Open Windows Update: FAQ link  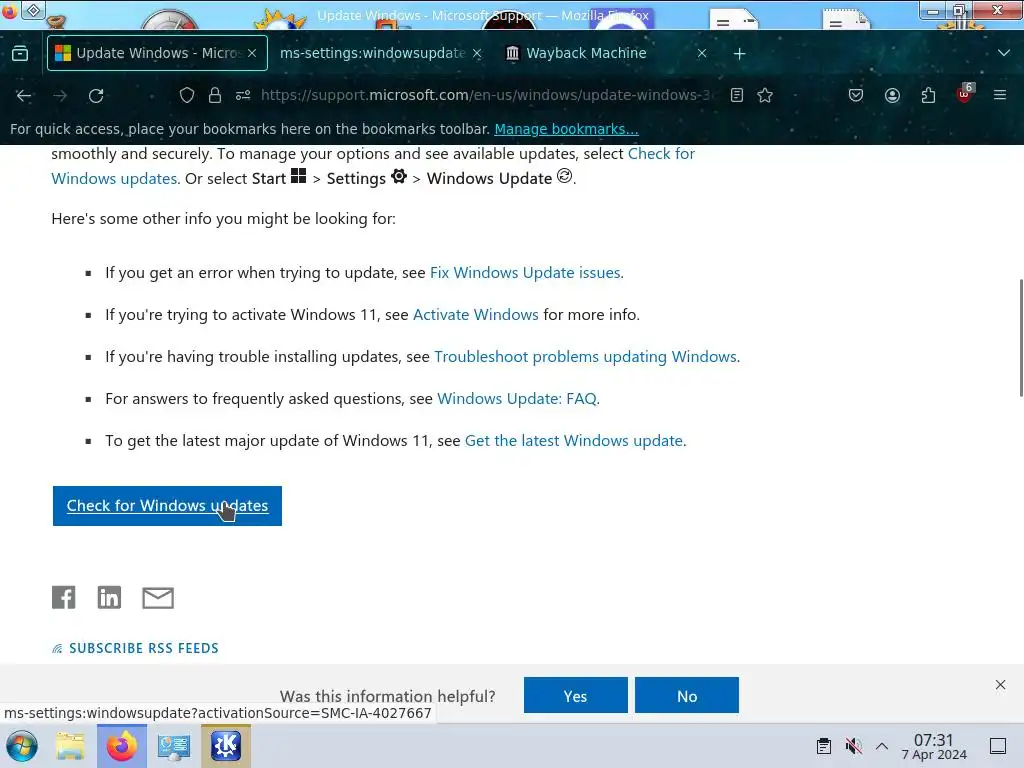pos(517,398)
